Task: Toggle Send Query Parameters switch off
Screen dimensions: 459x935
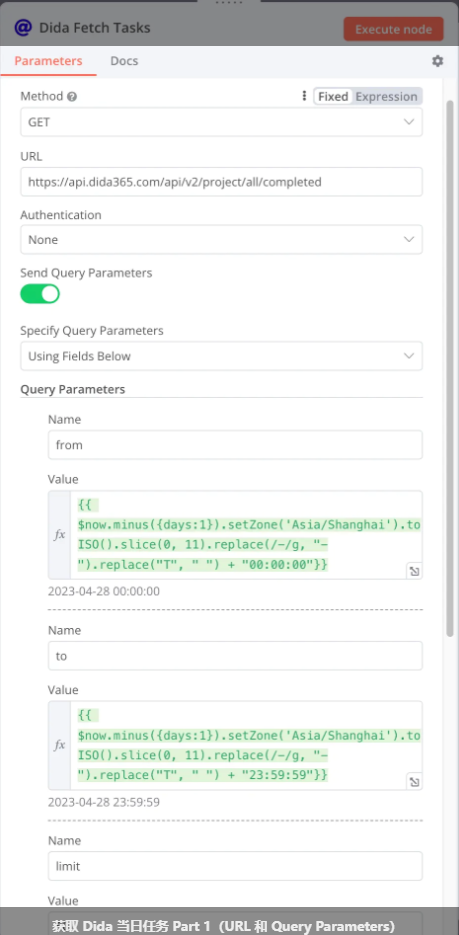Action: 40,293
